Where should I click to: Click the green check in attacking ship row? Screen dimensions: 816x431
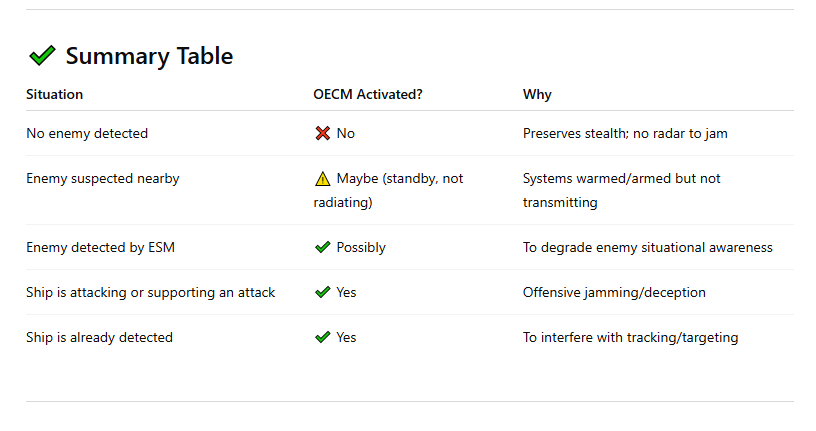pyautogui.click(x=322, y=292)
